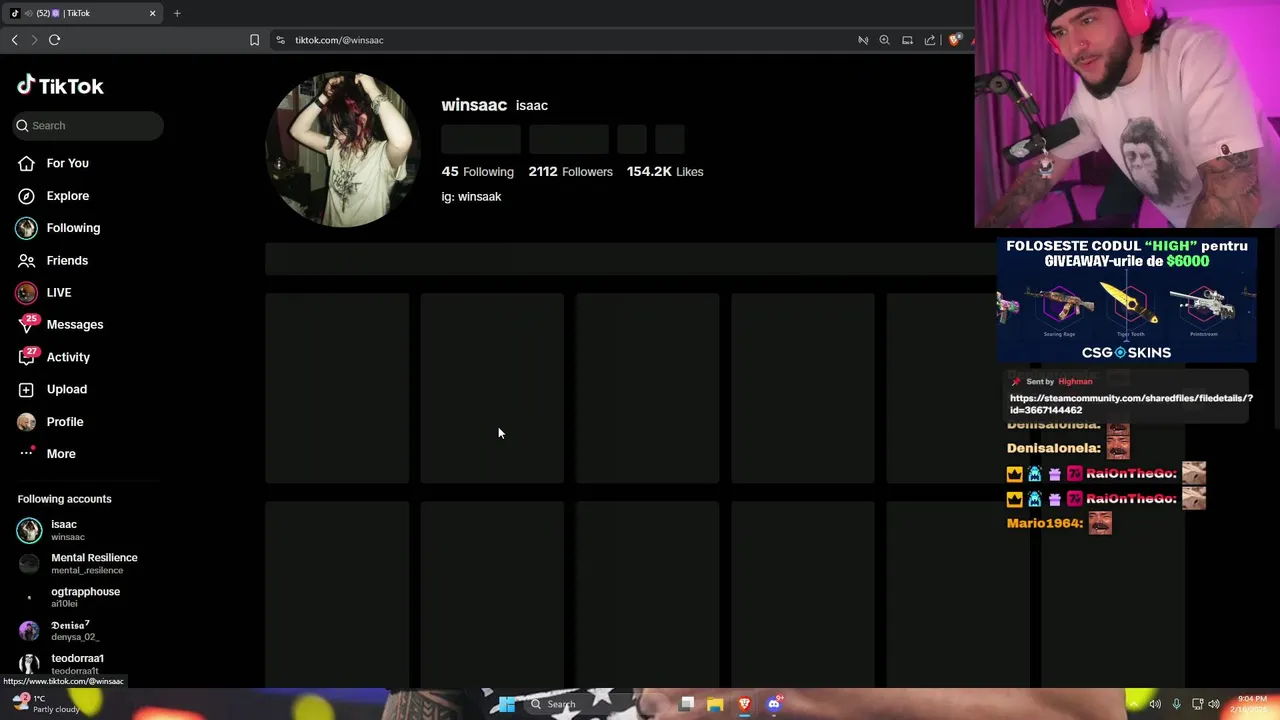
Task: Open the Brave Shields icon
Action: pyautogui.click(x=955, y=40)
